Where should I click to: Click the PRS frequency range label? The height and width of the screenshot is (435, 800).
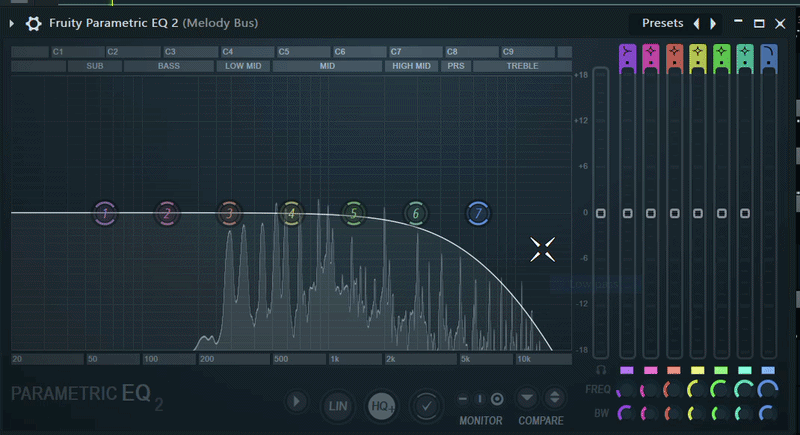[x=456, y=66]
